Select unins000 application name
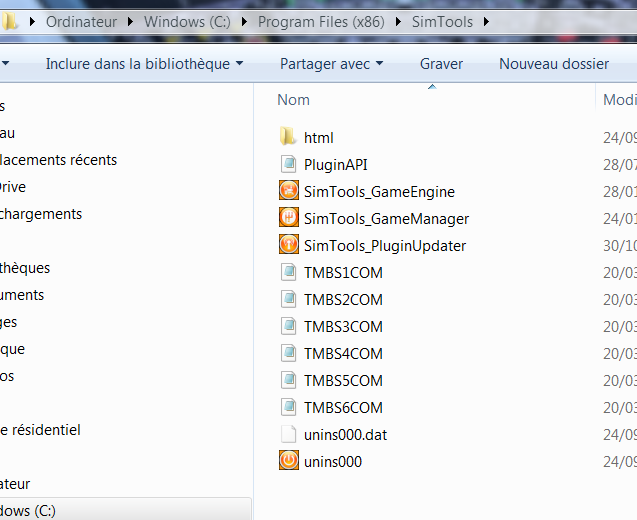Viewport: 637px width, 520px height. tap(333, 462)
